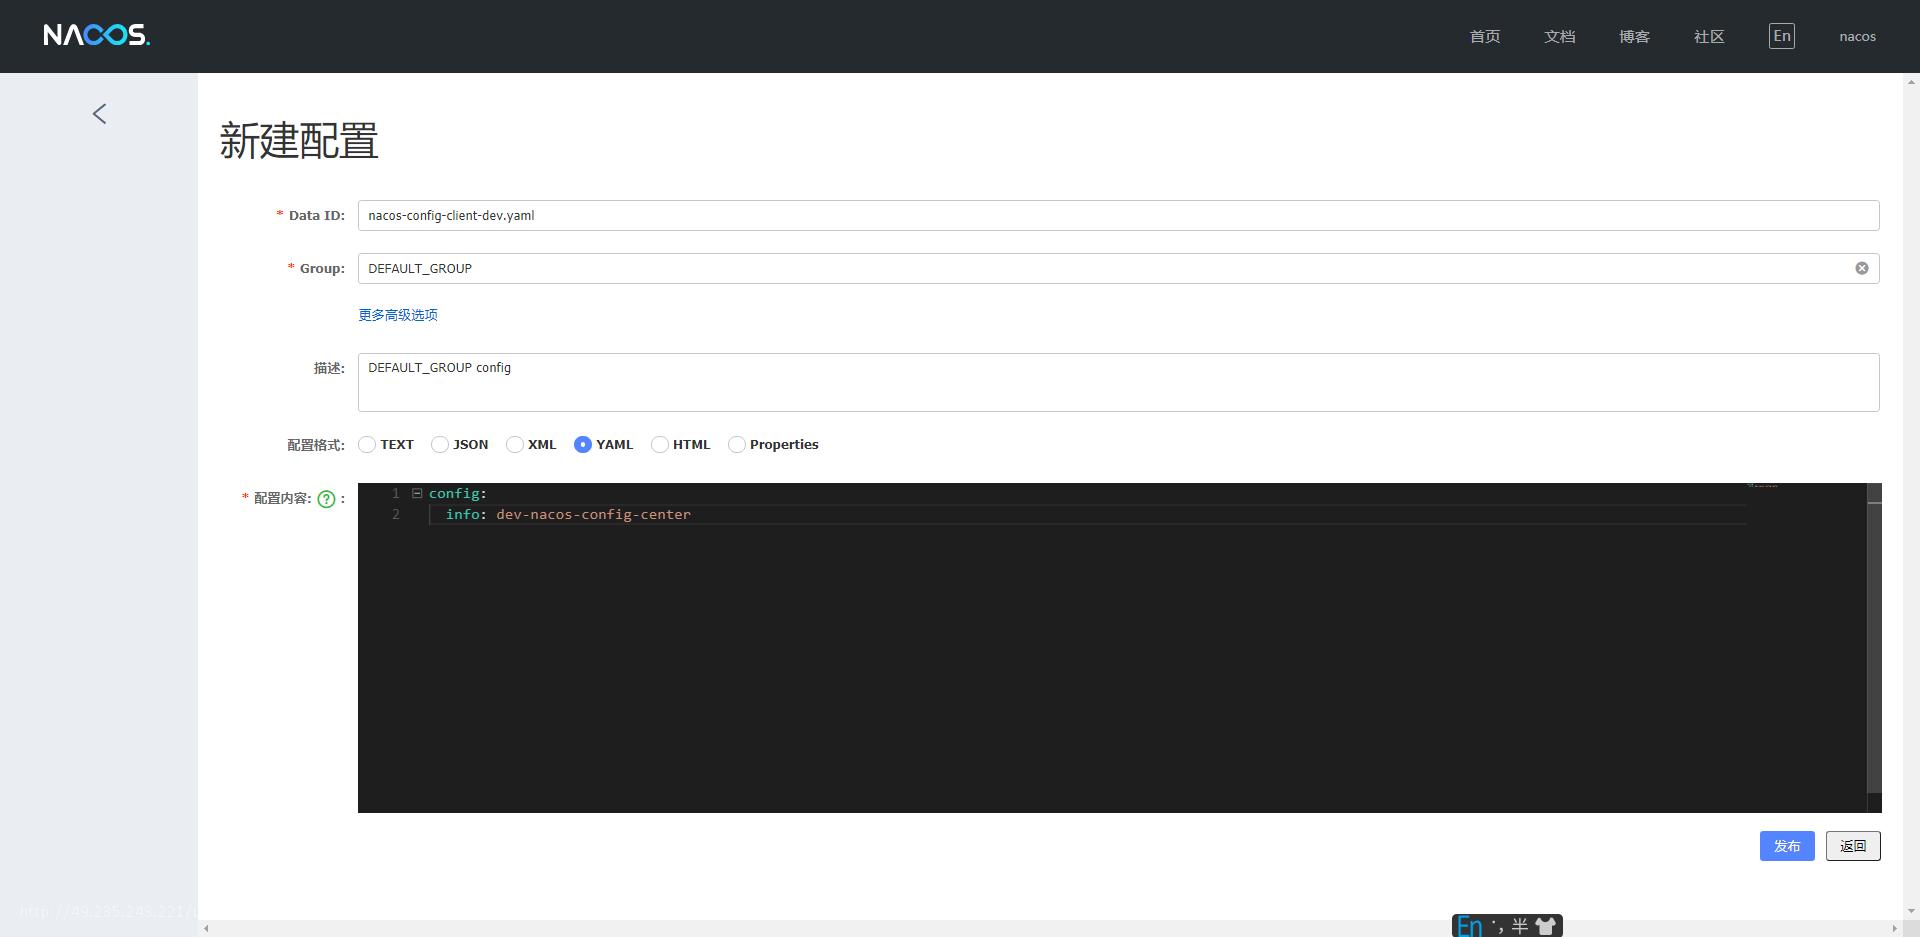Screen dimensions: 1920x937
Task: Select the YAML format radio button
Action: [583, 444]
